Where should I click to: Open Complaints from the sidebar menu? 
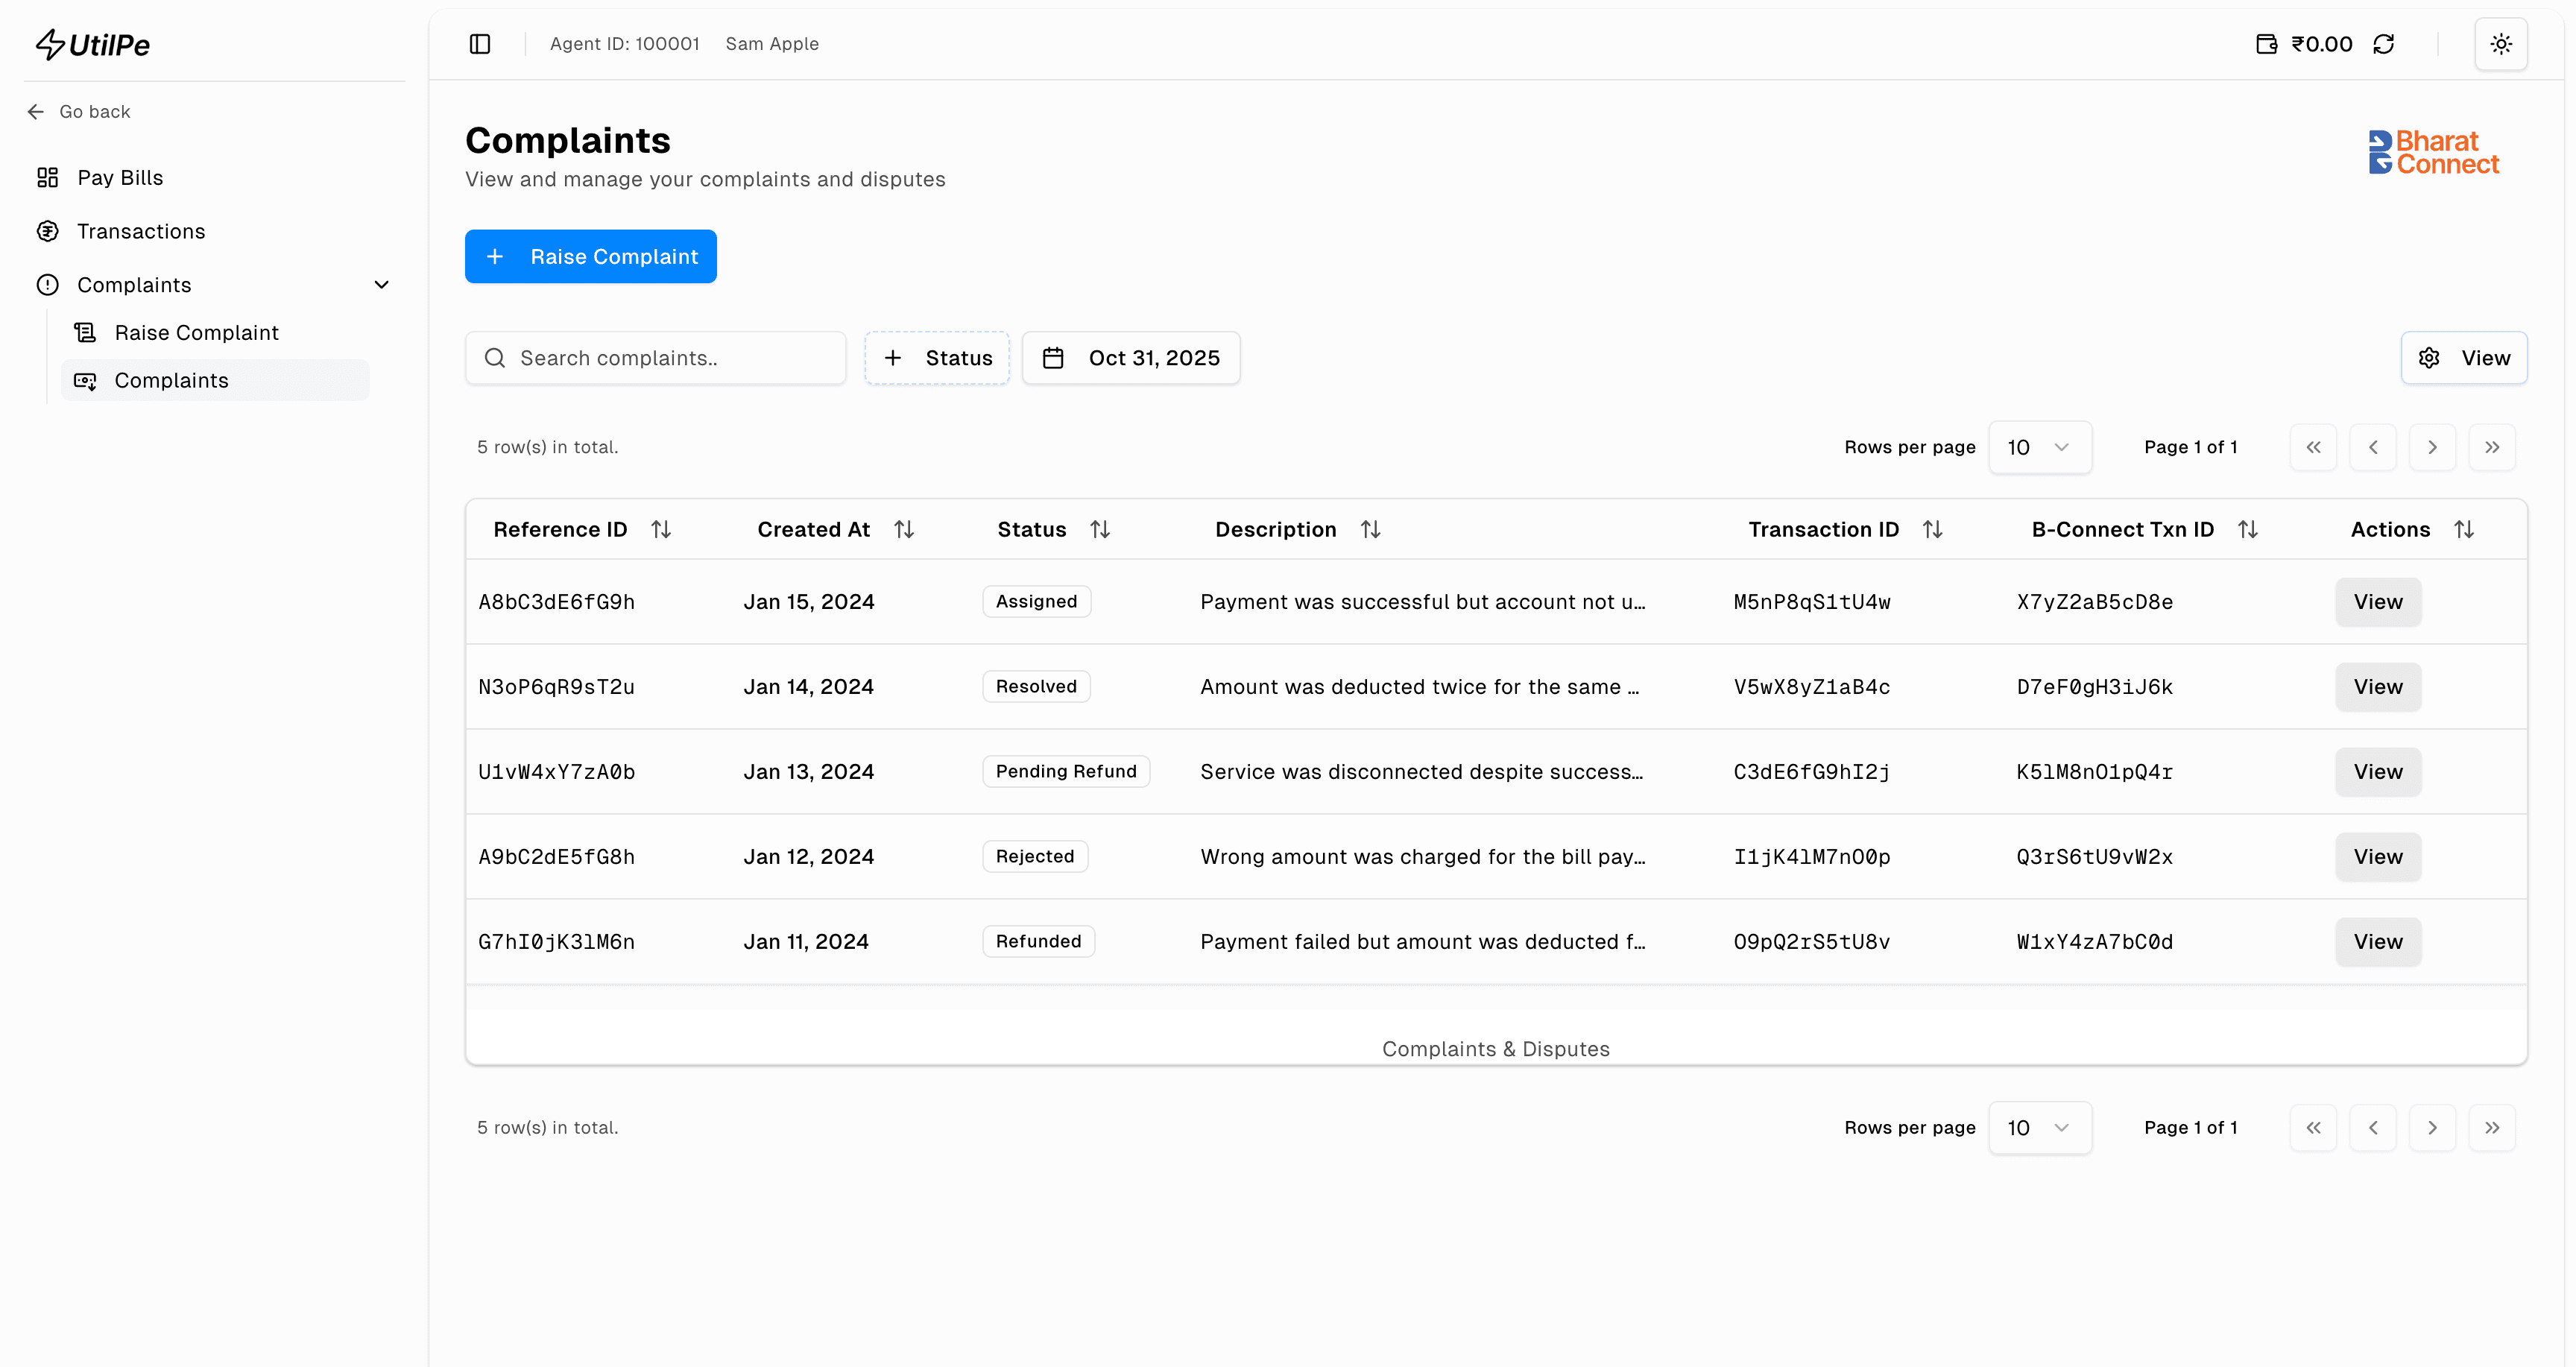point(171,380)
